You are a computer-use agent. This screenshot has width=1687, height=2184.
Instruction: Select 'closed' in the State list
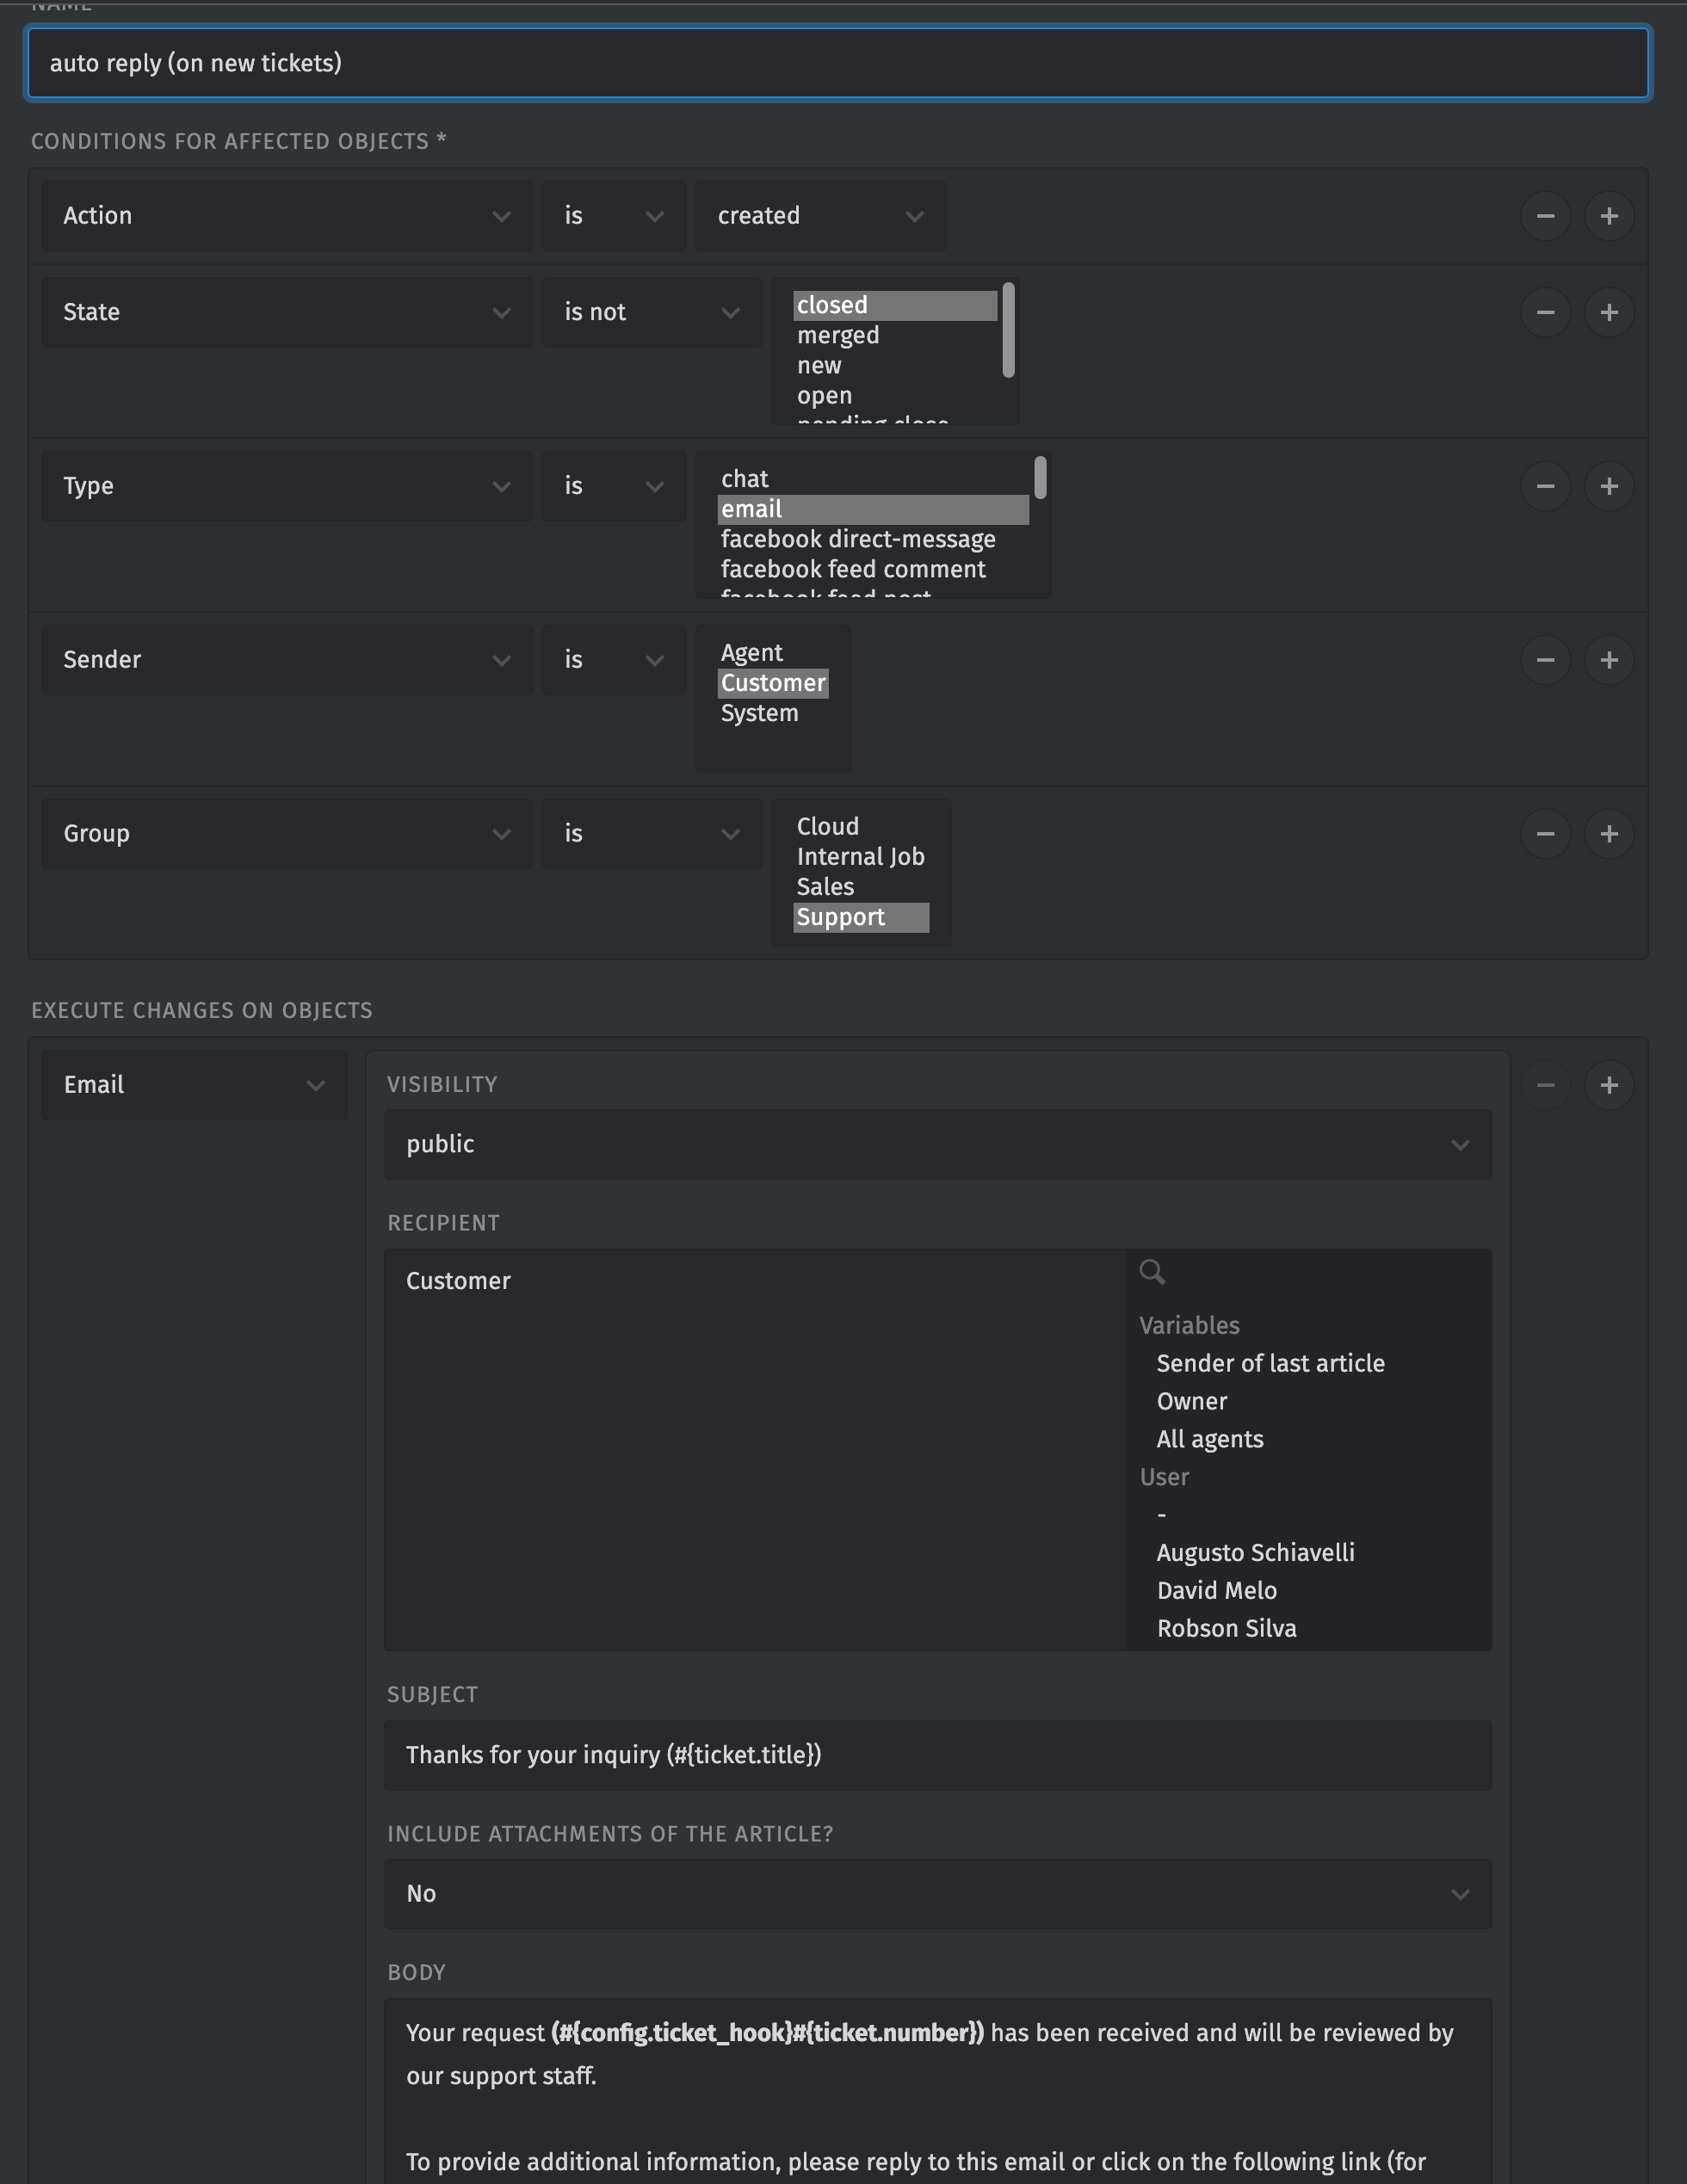(x=895, y=305)
